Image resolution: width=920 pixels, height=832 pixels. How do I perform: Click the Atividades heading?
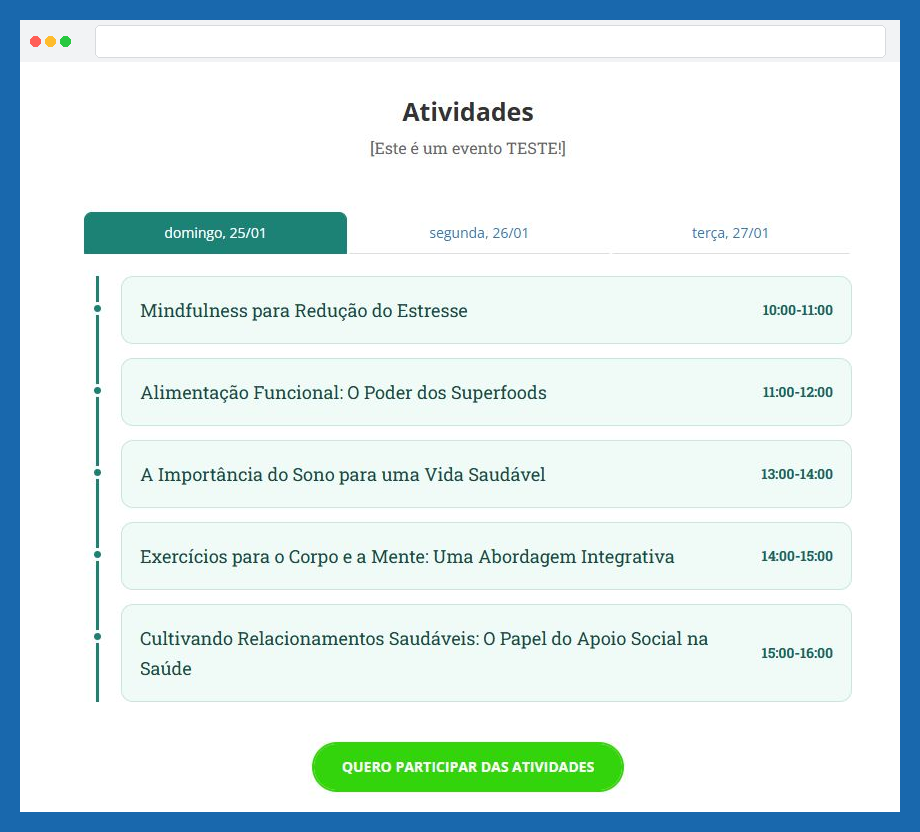(468, 112)
